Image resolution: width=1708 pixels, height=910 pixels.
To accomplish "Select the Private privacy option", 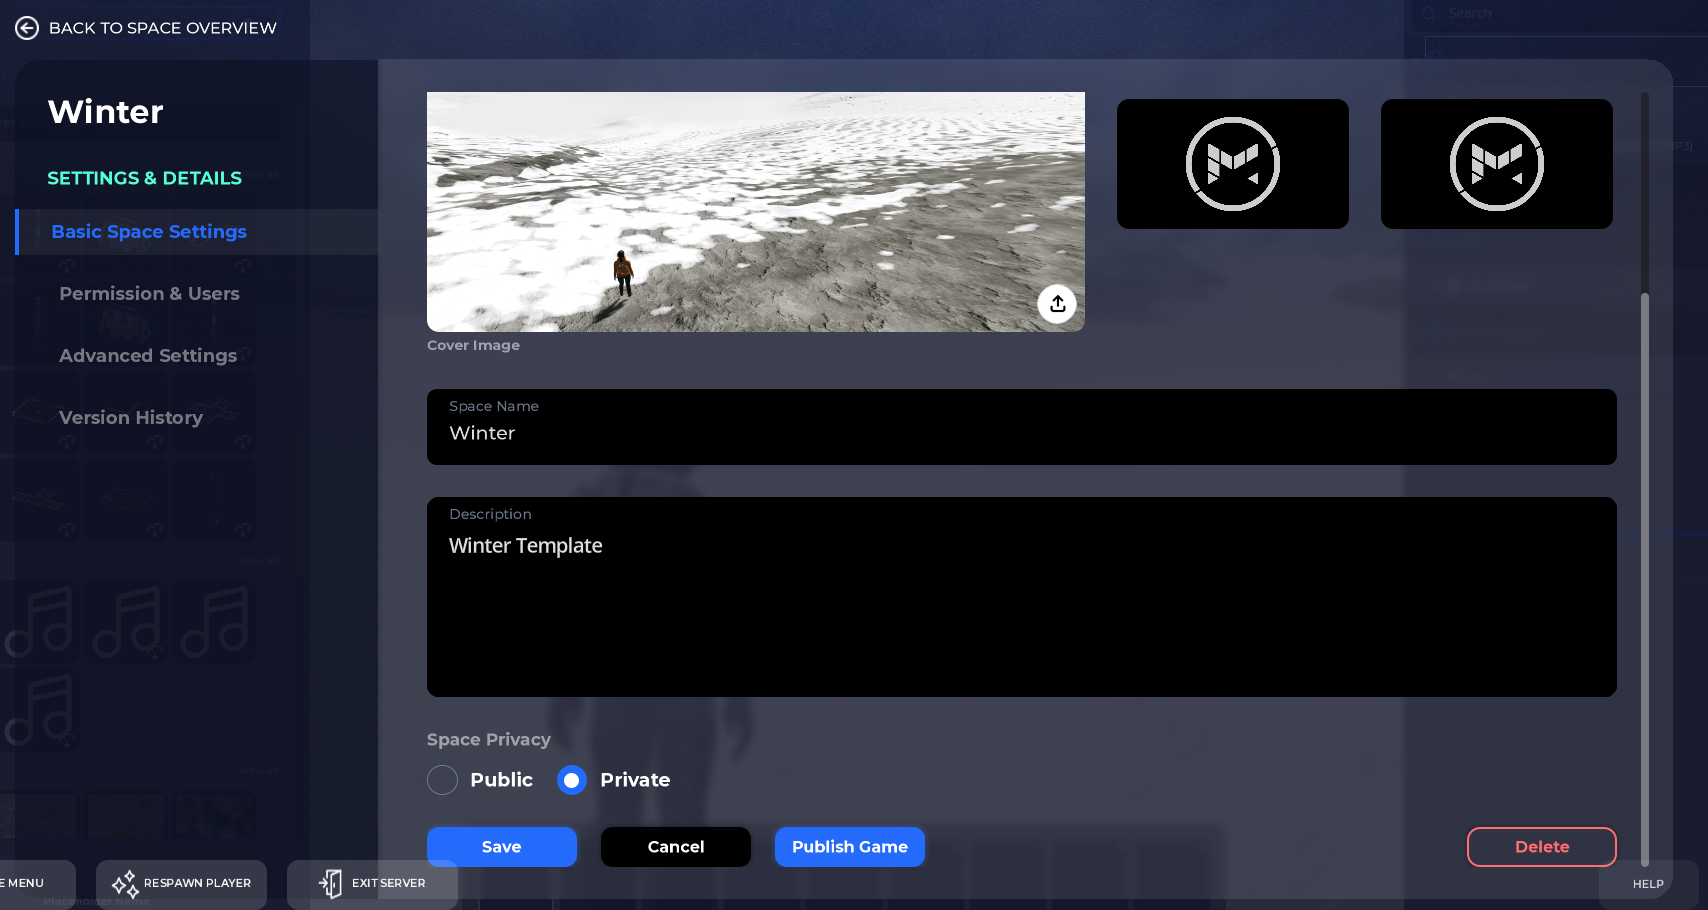I will pyautogui.click(x=571, y=780).
